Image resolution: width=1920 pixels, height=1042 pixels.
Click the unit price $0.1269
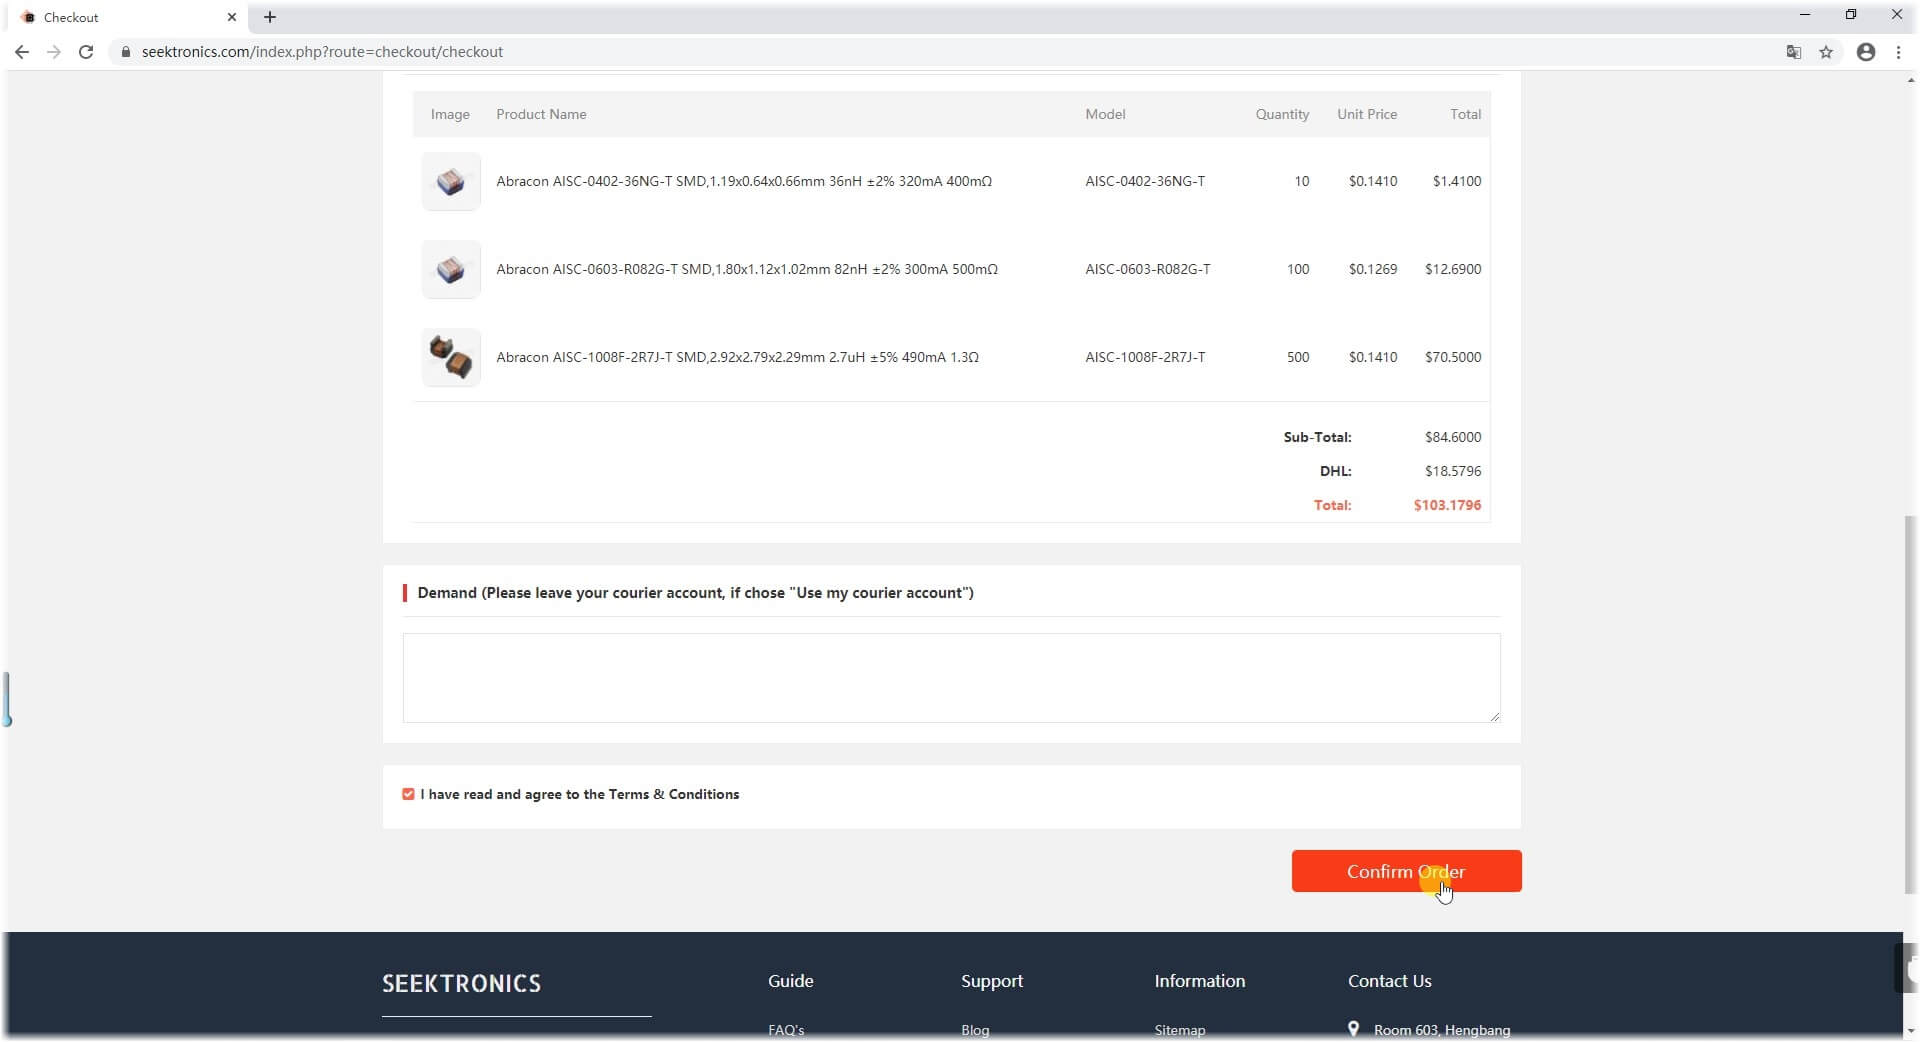tap(1373, 269)
